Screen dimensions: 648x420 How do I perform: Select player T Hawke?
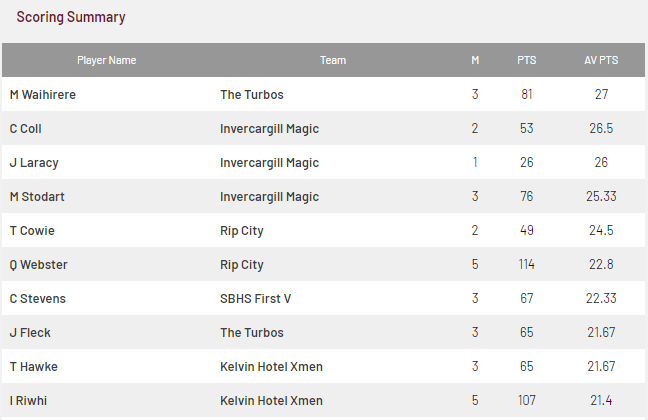point(33,367)
